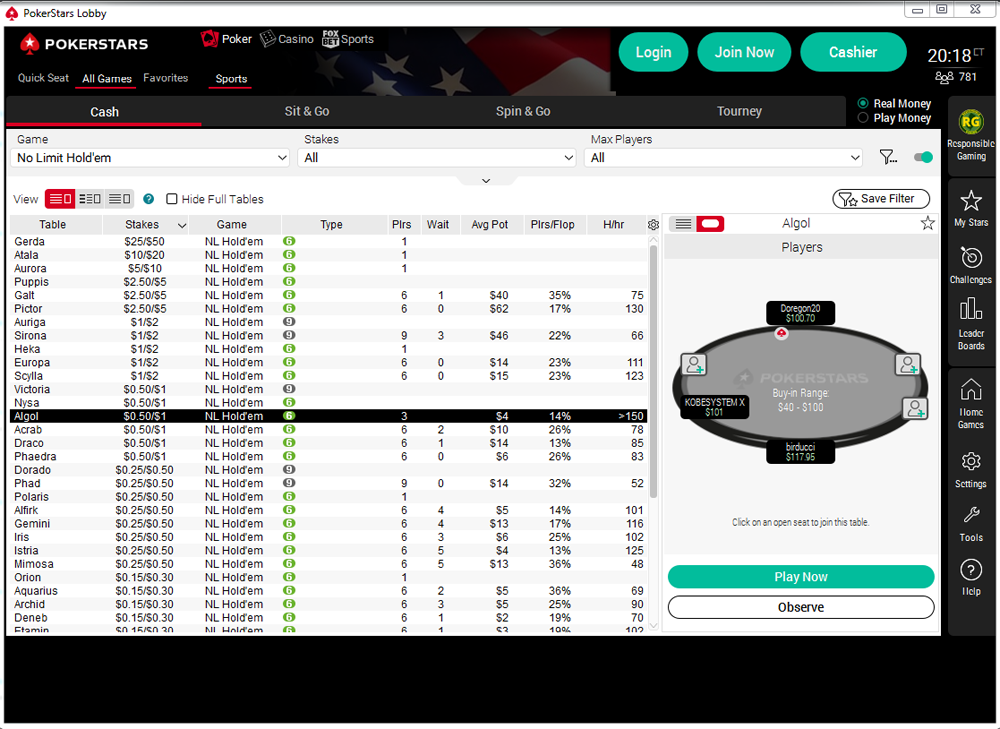
Task: Open table column settings gear icon
Action: coord(653,225)
